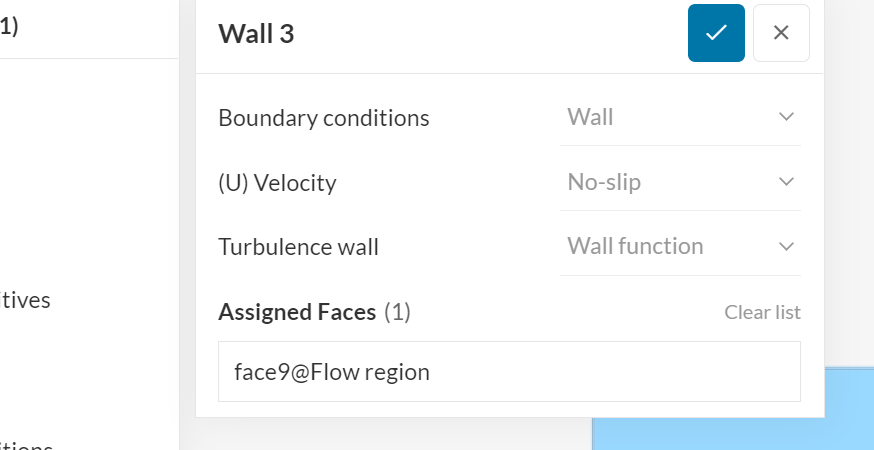Click the Boundary conditions label
This screenshot has height=450, width=874.
(x=324, y=118)
